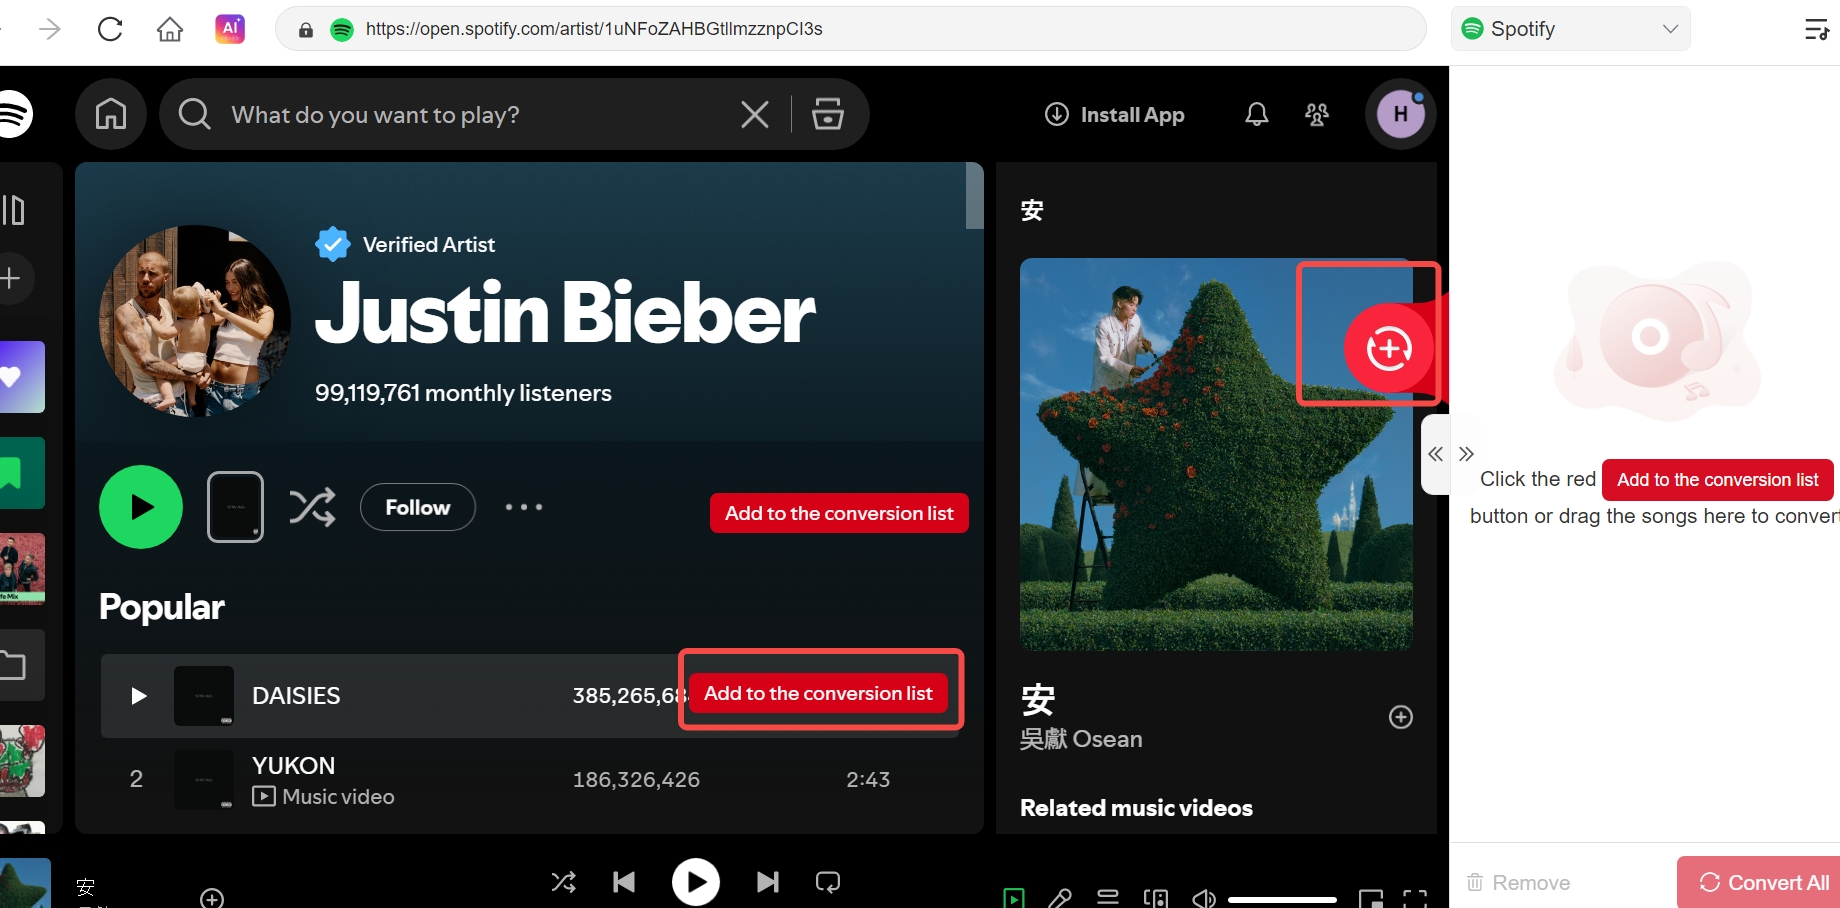
Task: Open notifications bell icon
Action: pyautogui.click(x=1256, y=114)
